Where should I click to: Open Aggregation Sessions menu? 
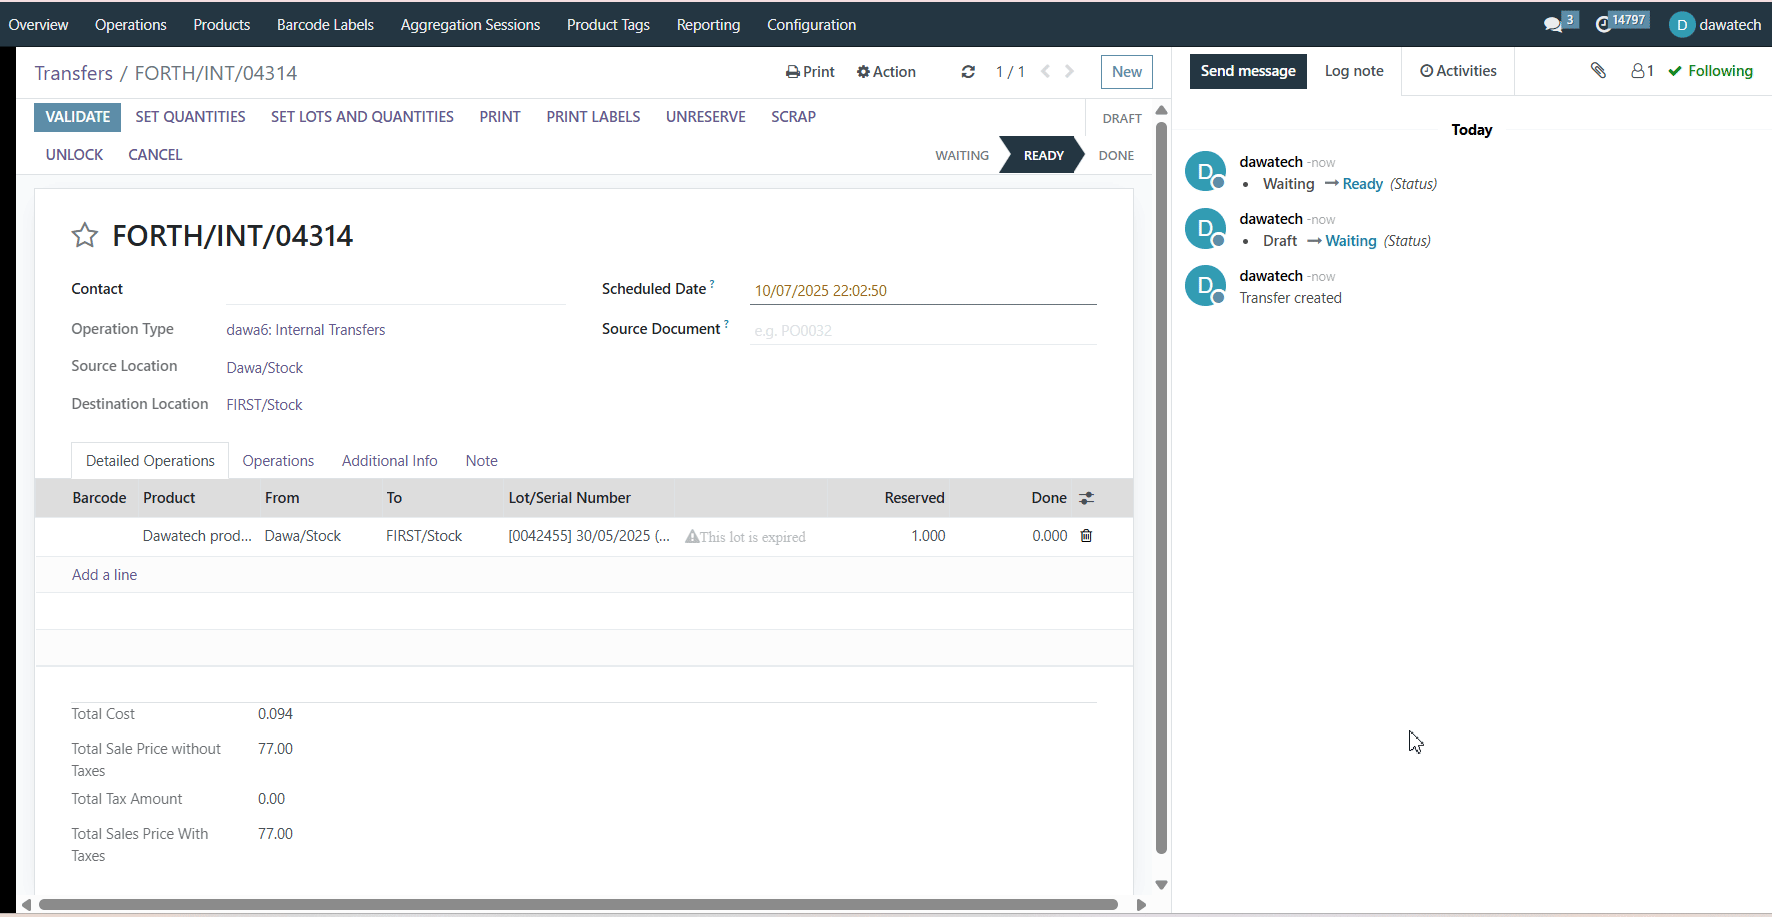pyautogui.click(x=470, y=24)
